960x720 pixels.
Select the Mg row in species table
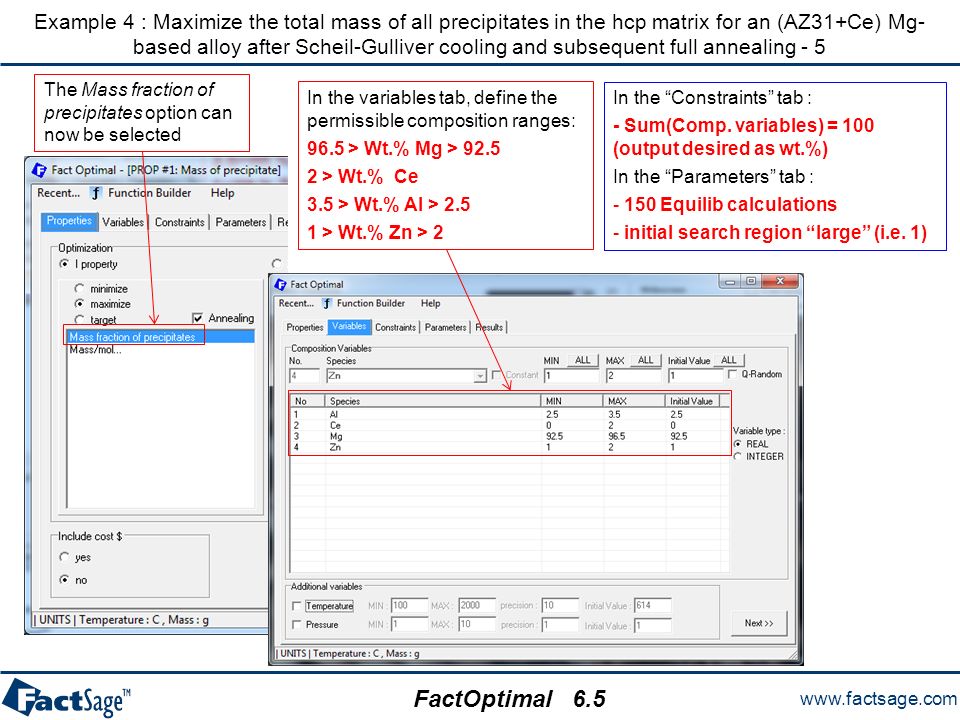[x=510, y=437]
